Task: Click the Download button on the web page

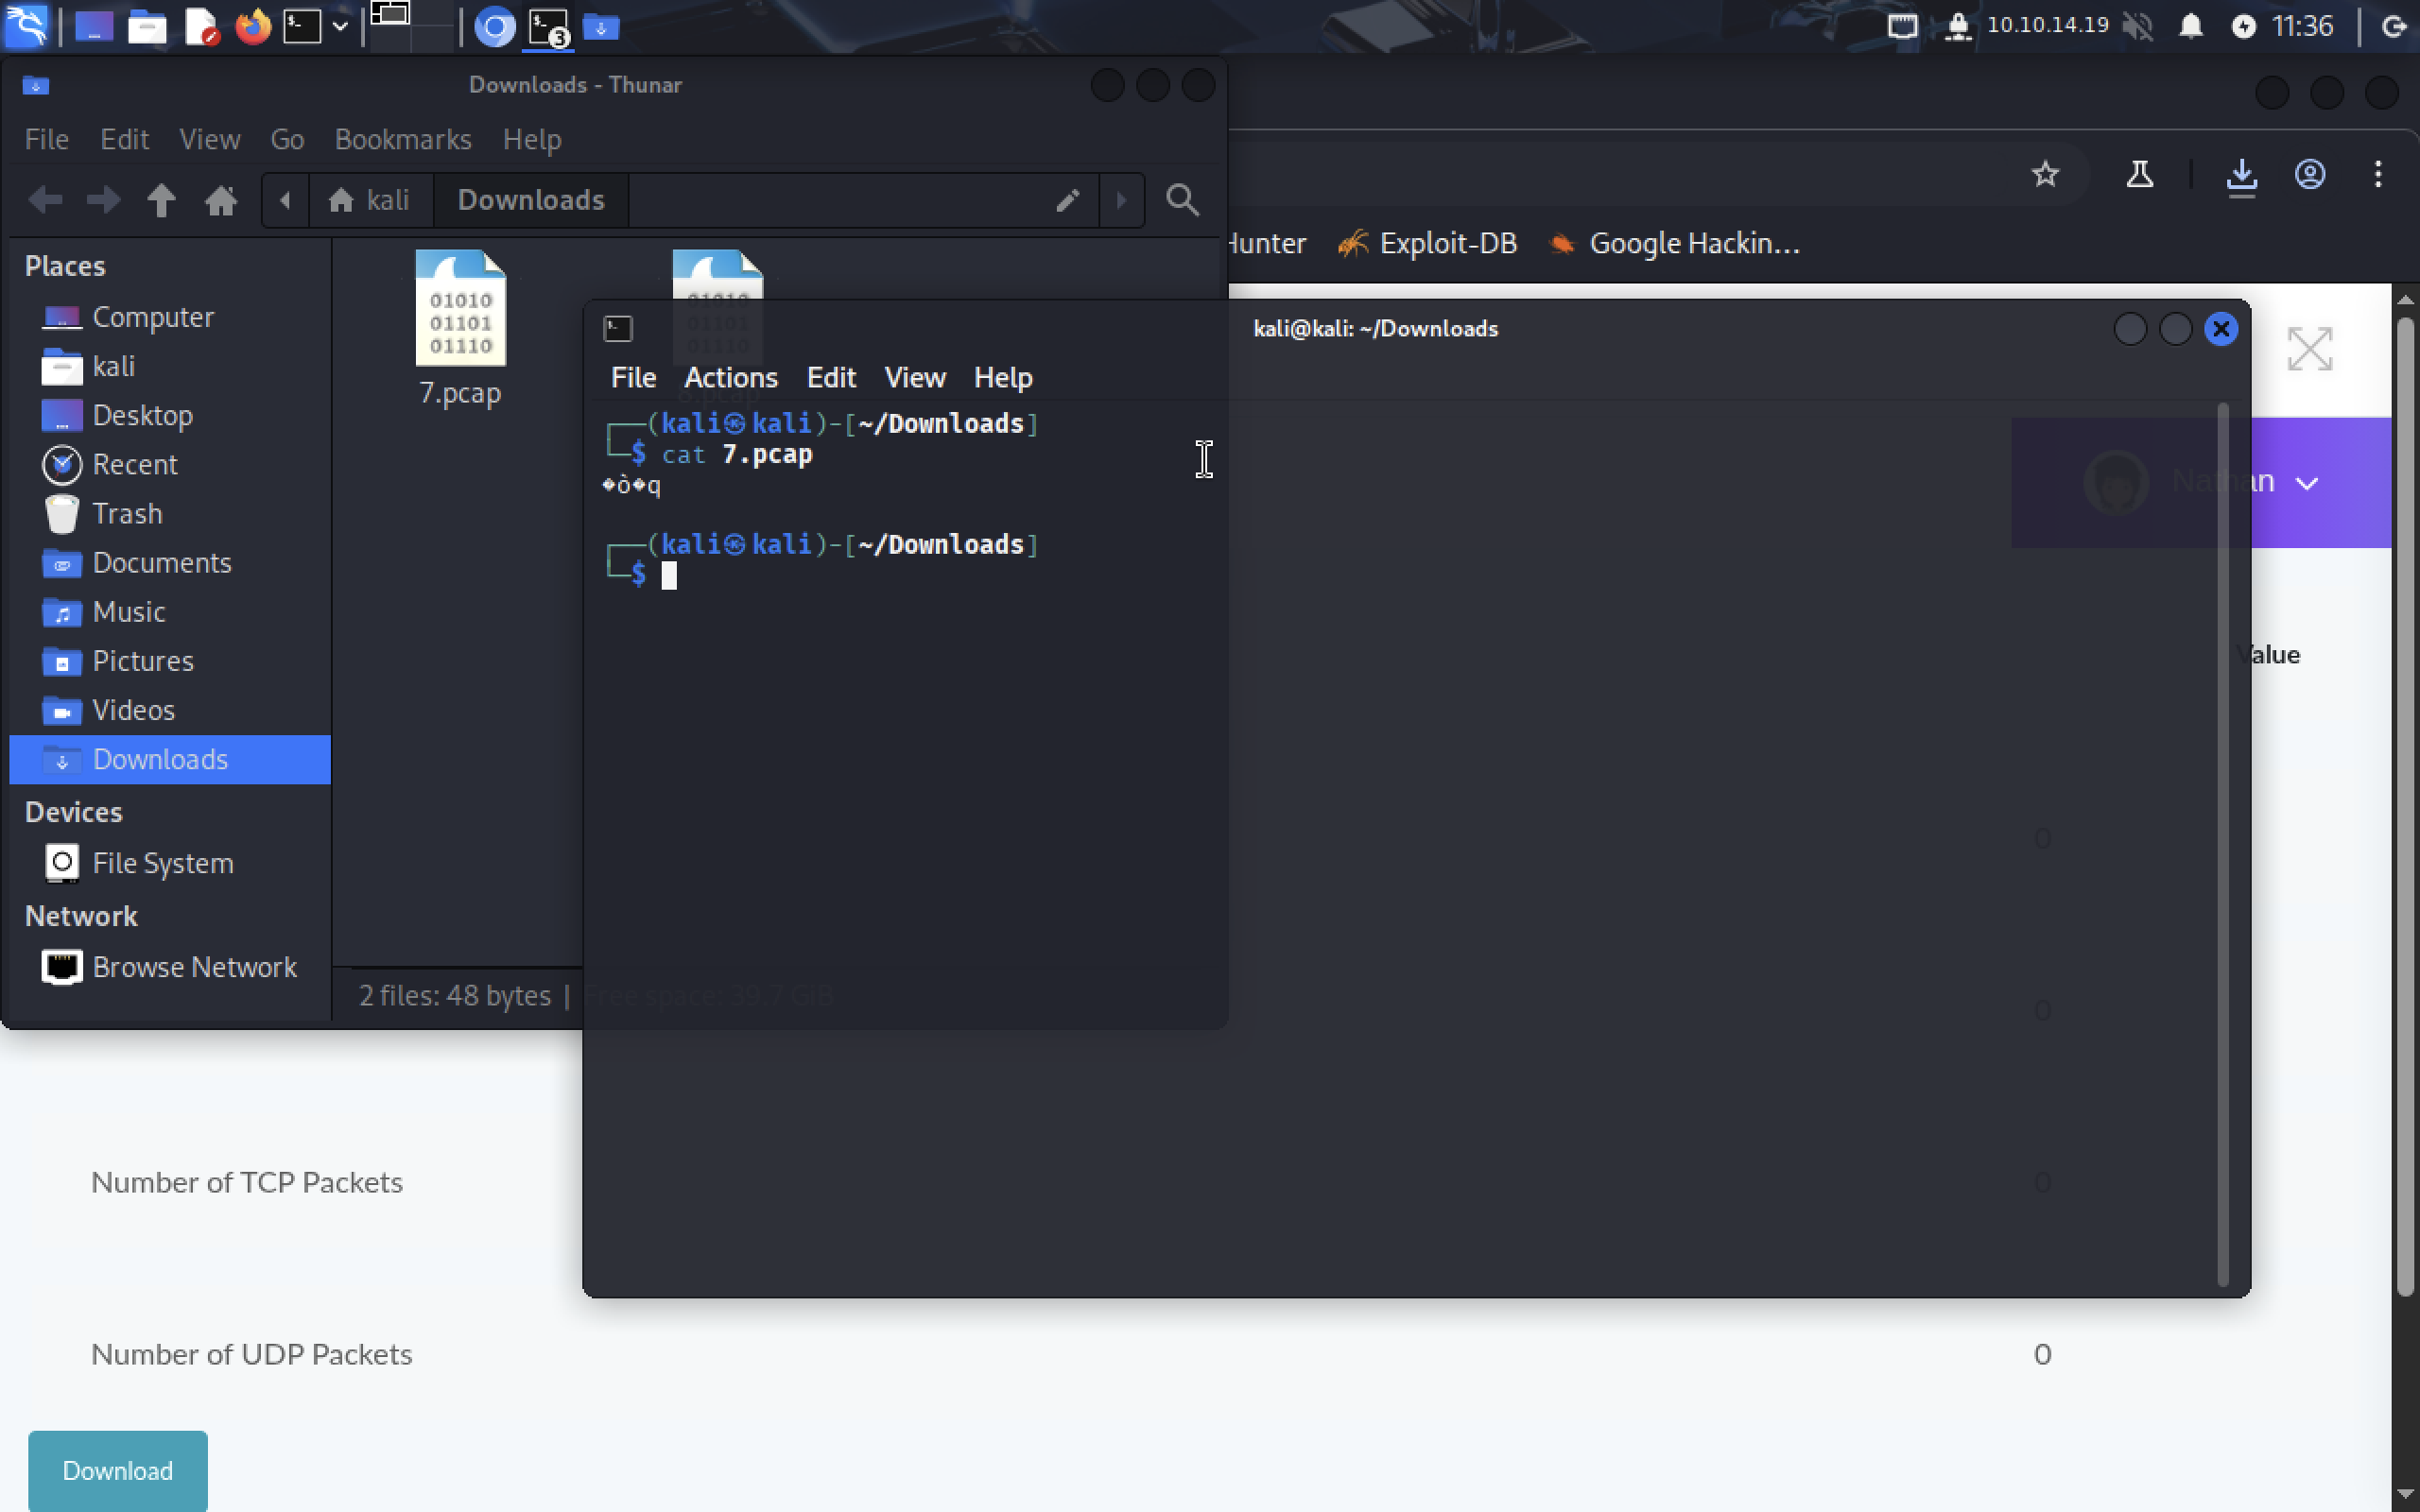Action: (x=118, y=1470)
